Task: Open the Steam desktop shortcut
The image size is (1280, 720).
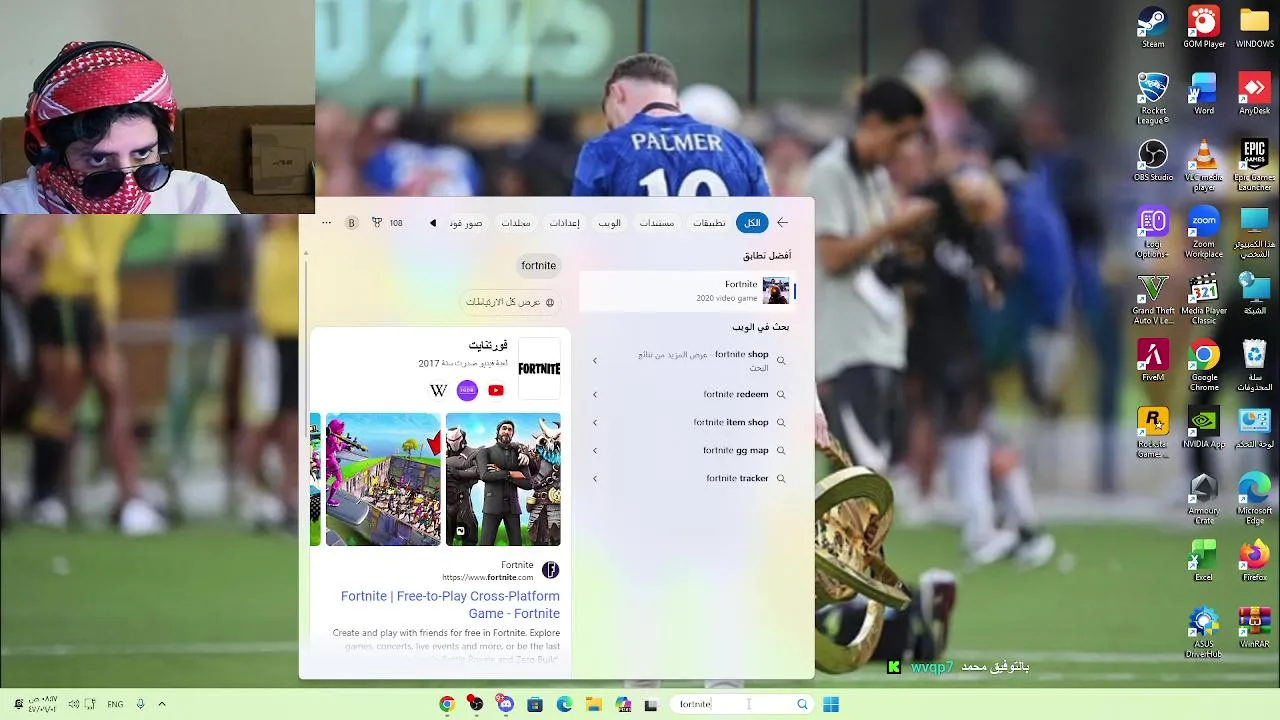Action: [x=1153, y=27]
